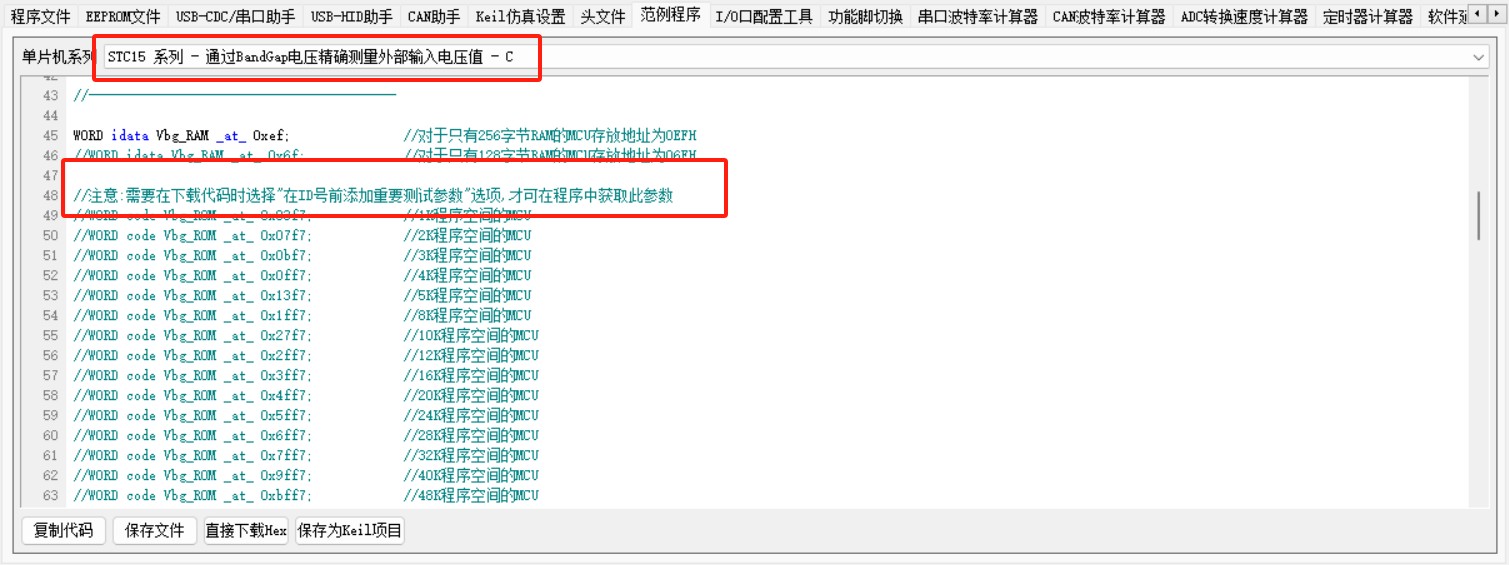Select the 范例程序 tab
Viewport: 1509px width, 565px height.
671,15
